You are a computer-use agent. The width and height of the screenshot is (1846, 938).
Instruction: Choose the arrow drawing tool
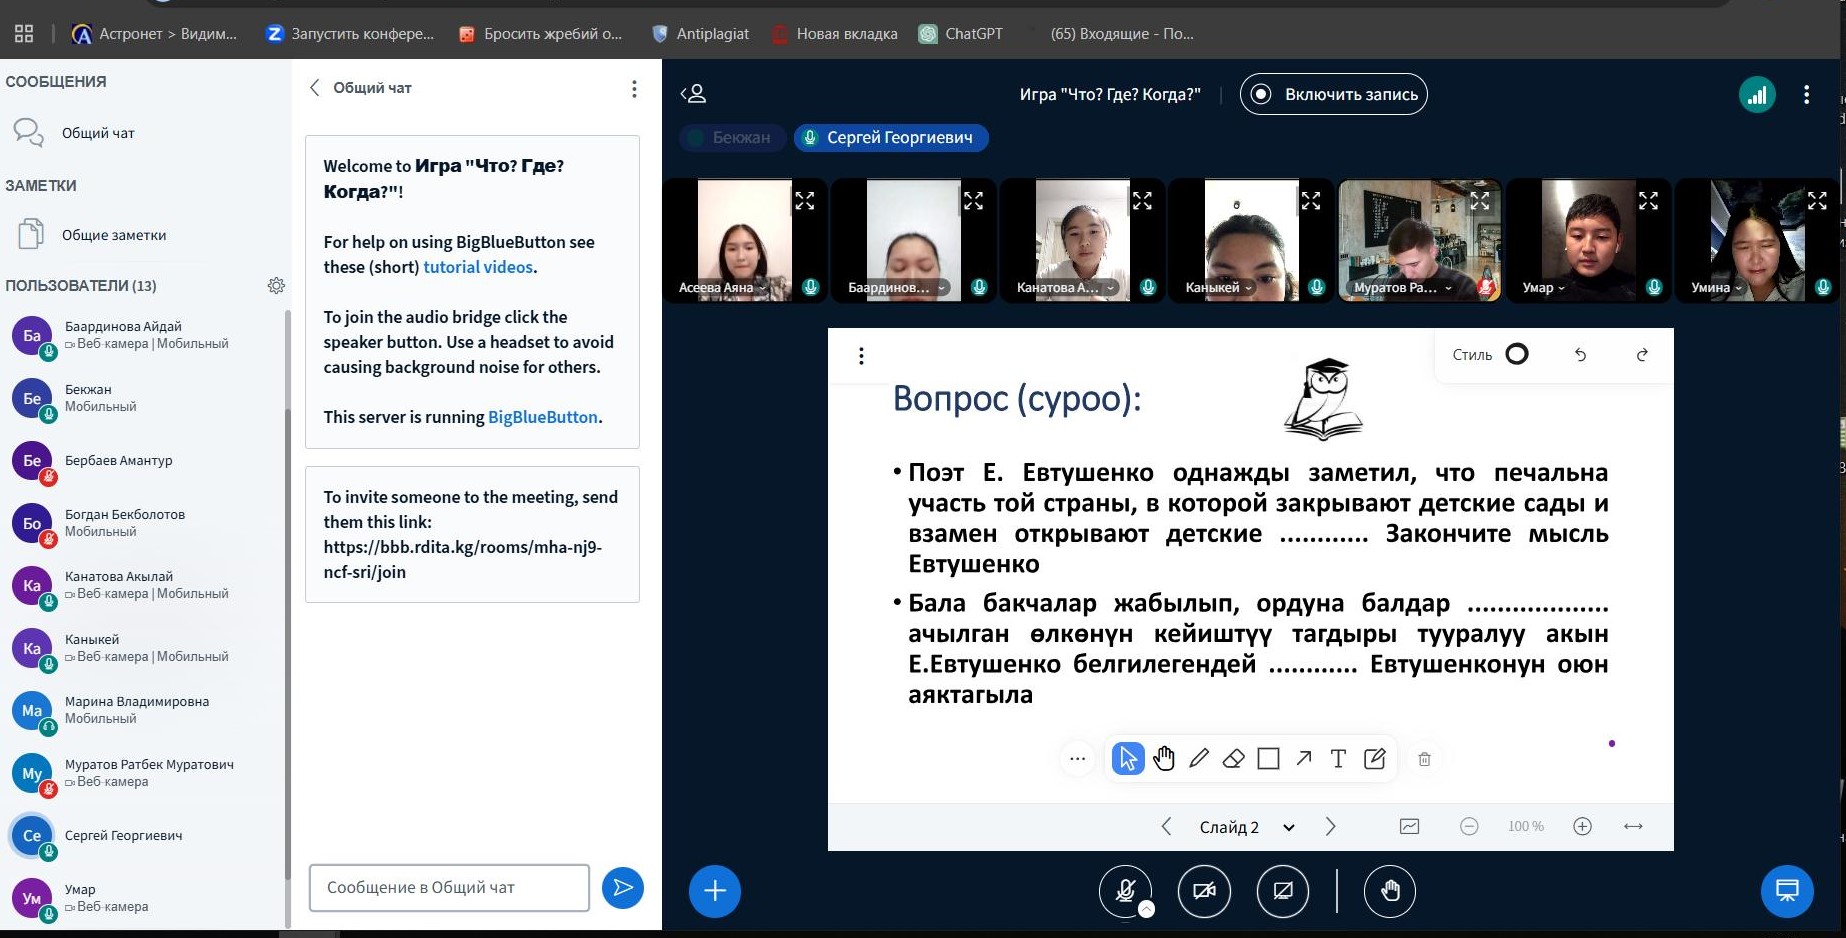[1303, 759]
